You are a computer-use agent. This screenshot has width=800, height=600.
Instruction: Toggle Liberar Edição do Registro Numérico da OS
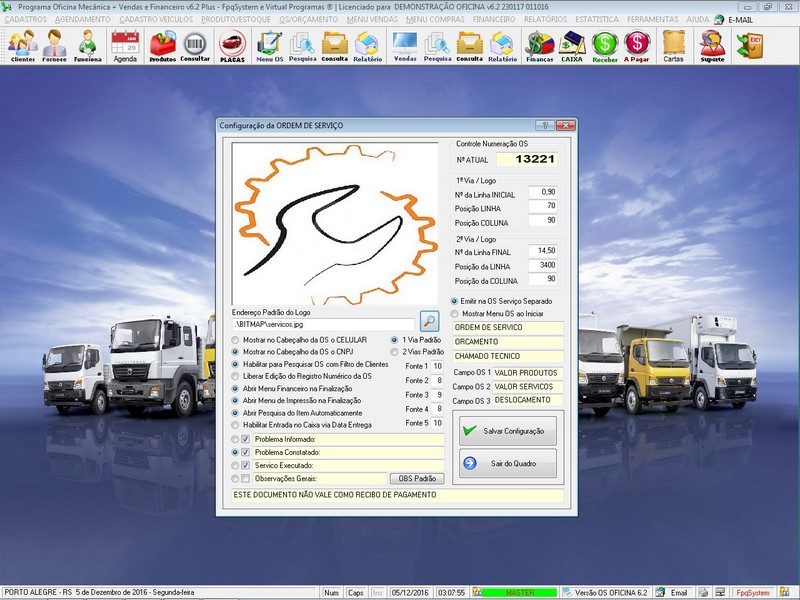point(235,377)
